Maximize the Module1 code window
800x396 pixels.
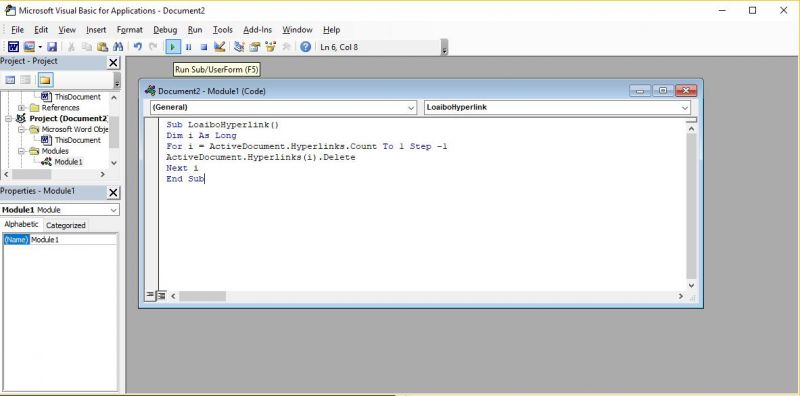663,91
